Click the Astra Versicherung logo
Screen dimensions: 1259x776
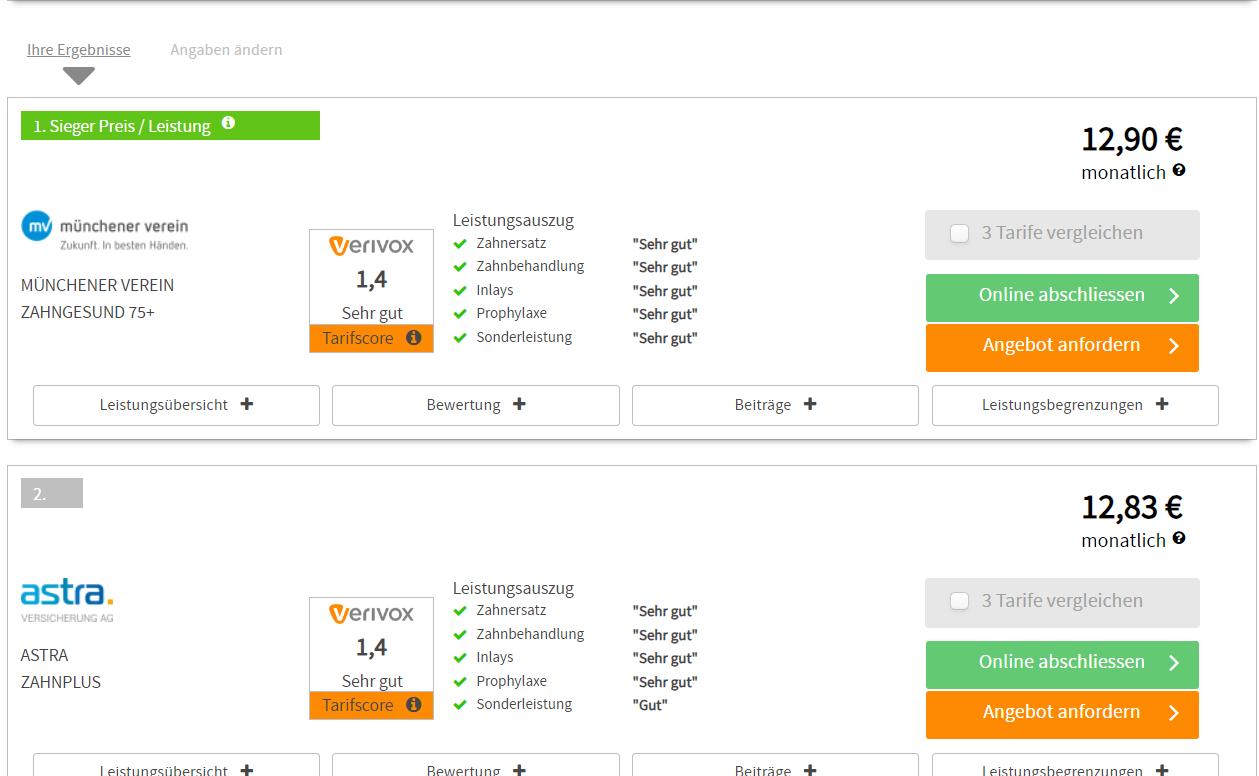tap(67, 600)
